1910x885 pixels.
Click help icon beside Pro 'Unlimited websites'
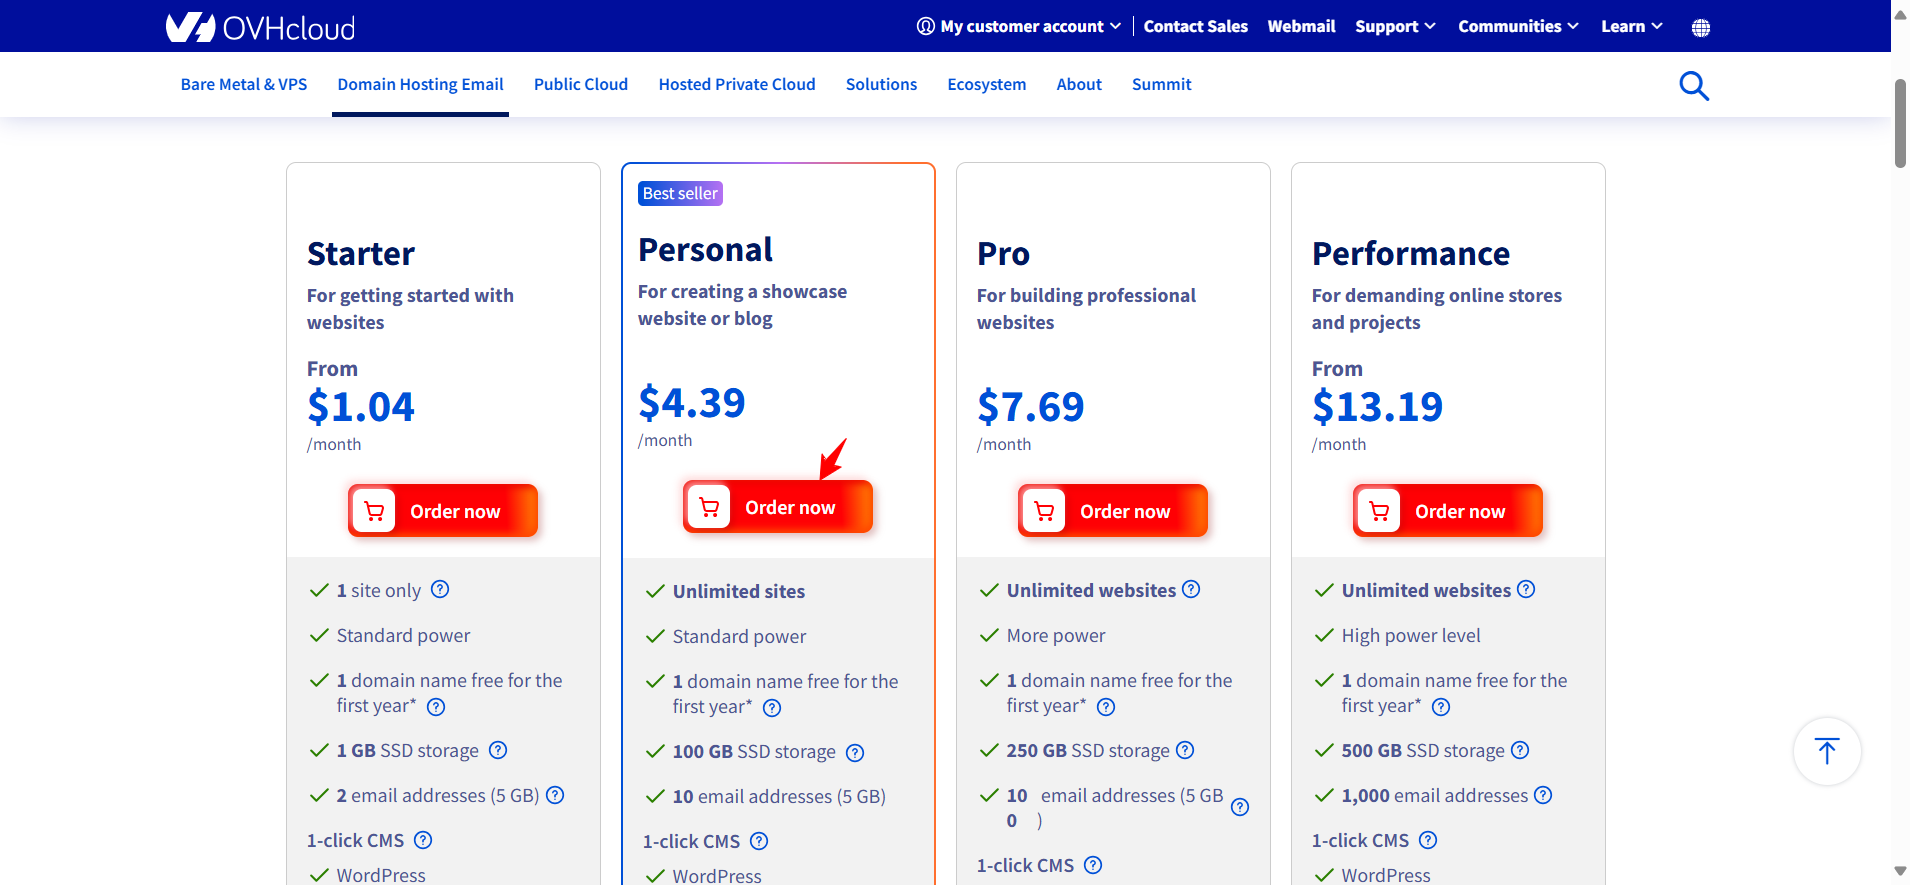pos(1191,589)
